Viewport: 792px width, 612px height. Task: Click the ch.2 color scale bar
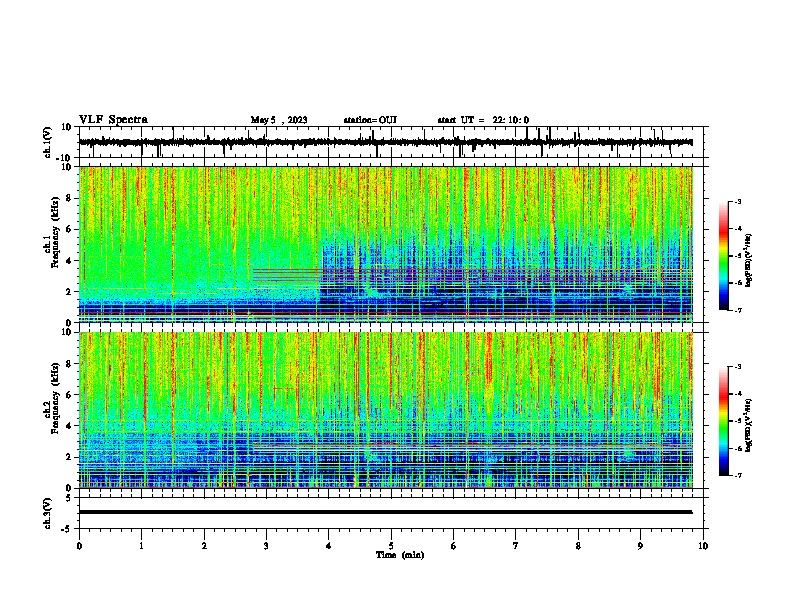click(724, 421)
